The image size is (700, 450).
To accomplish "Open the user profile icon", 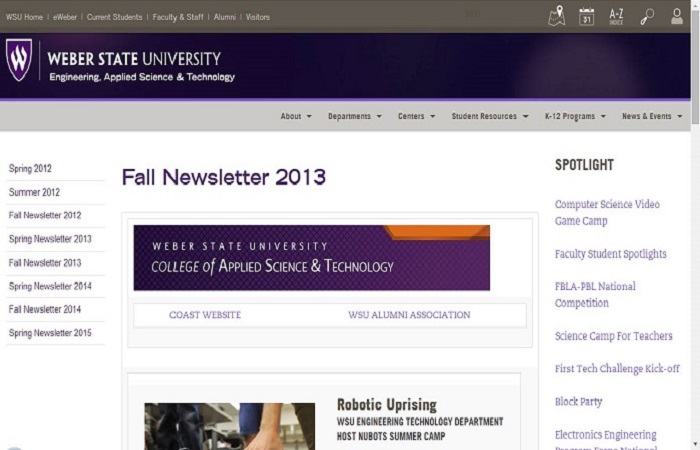I will point(677,16).
